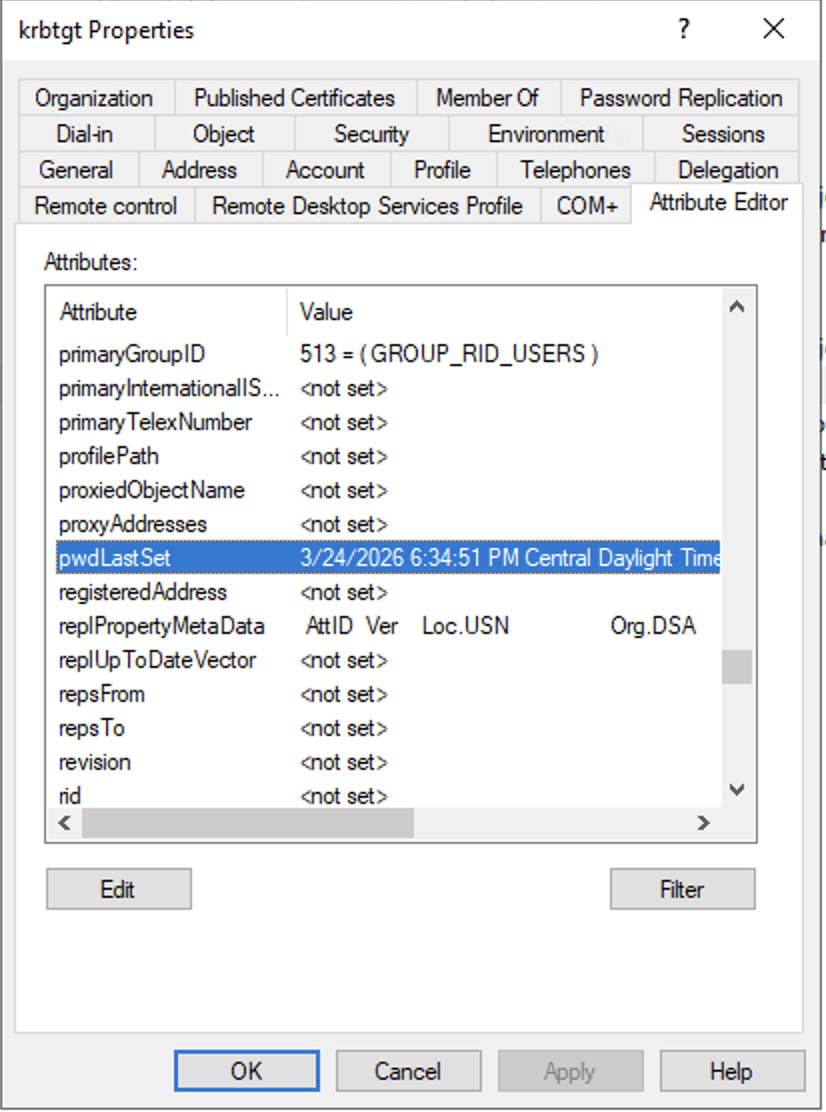Switch to the Member Of tab
Image resolution: width=826 pixels, height=1112 pixels.
coord(487,98)
